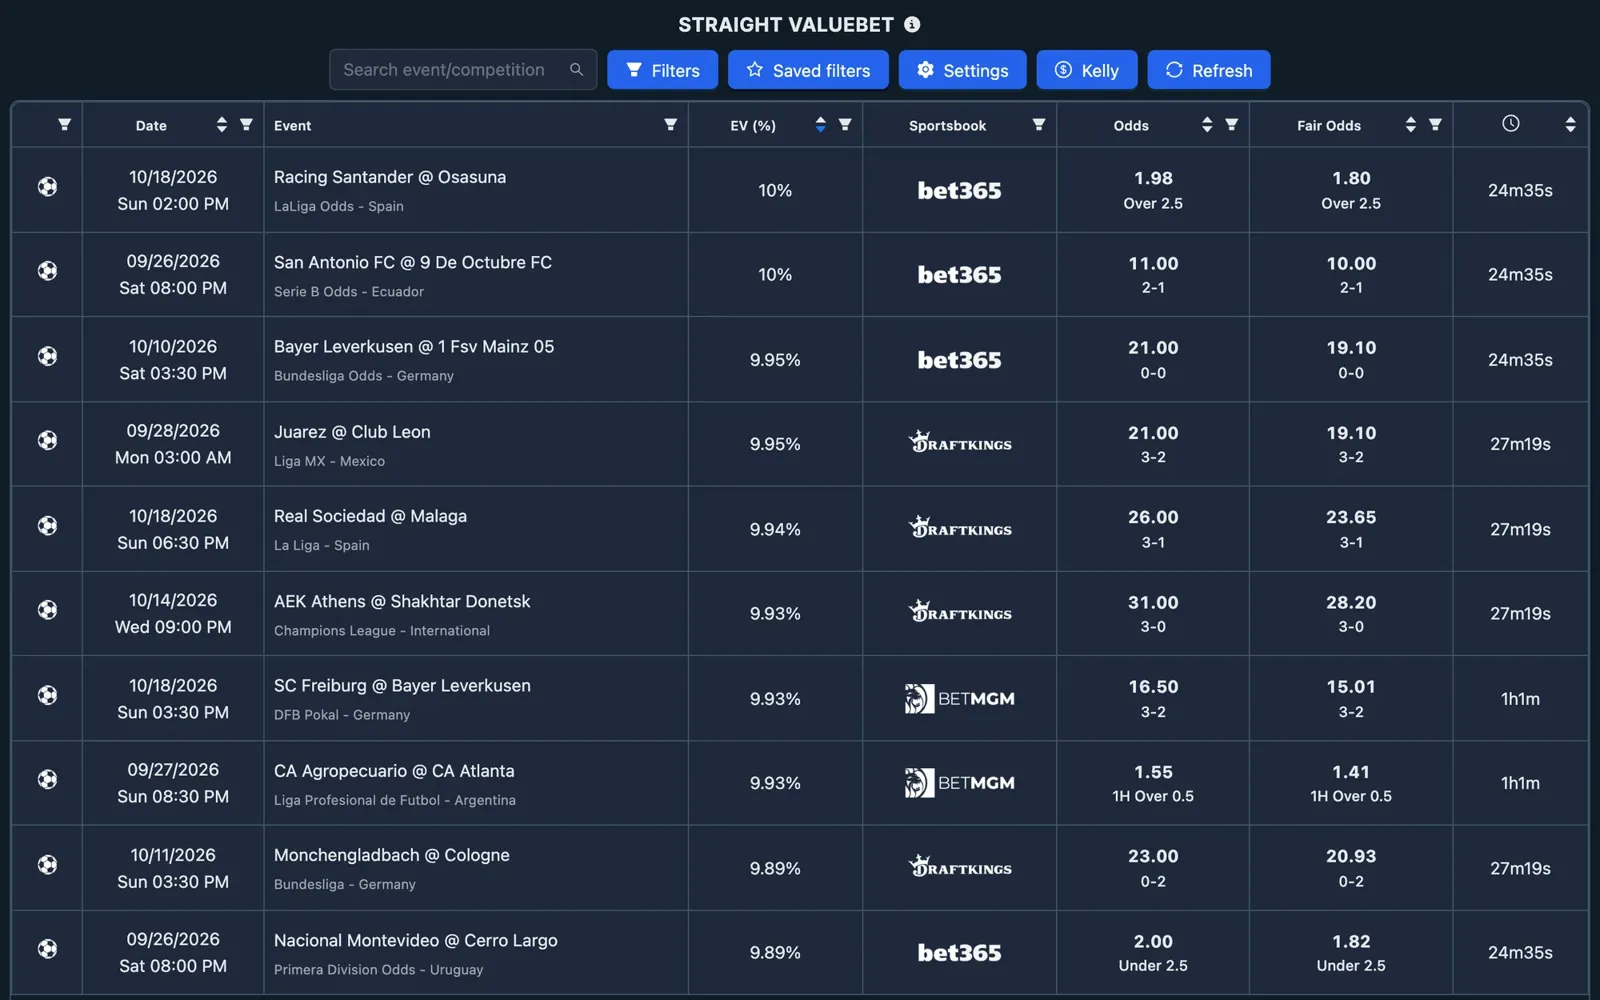Click soccer icon for Real Sociedad @ Malaga row

[47, 525]
